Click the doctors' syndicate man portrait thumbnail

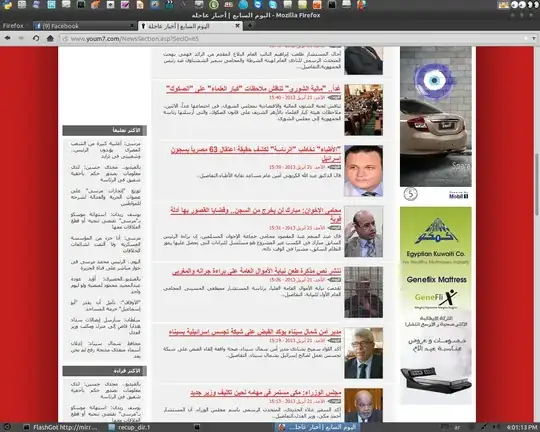tap(363, 171)
